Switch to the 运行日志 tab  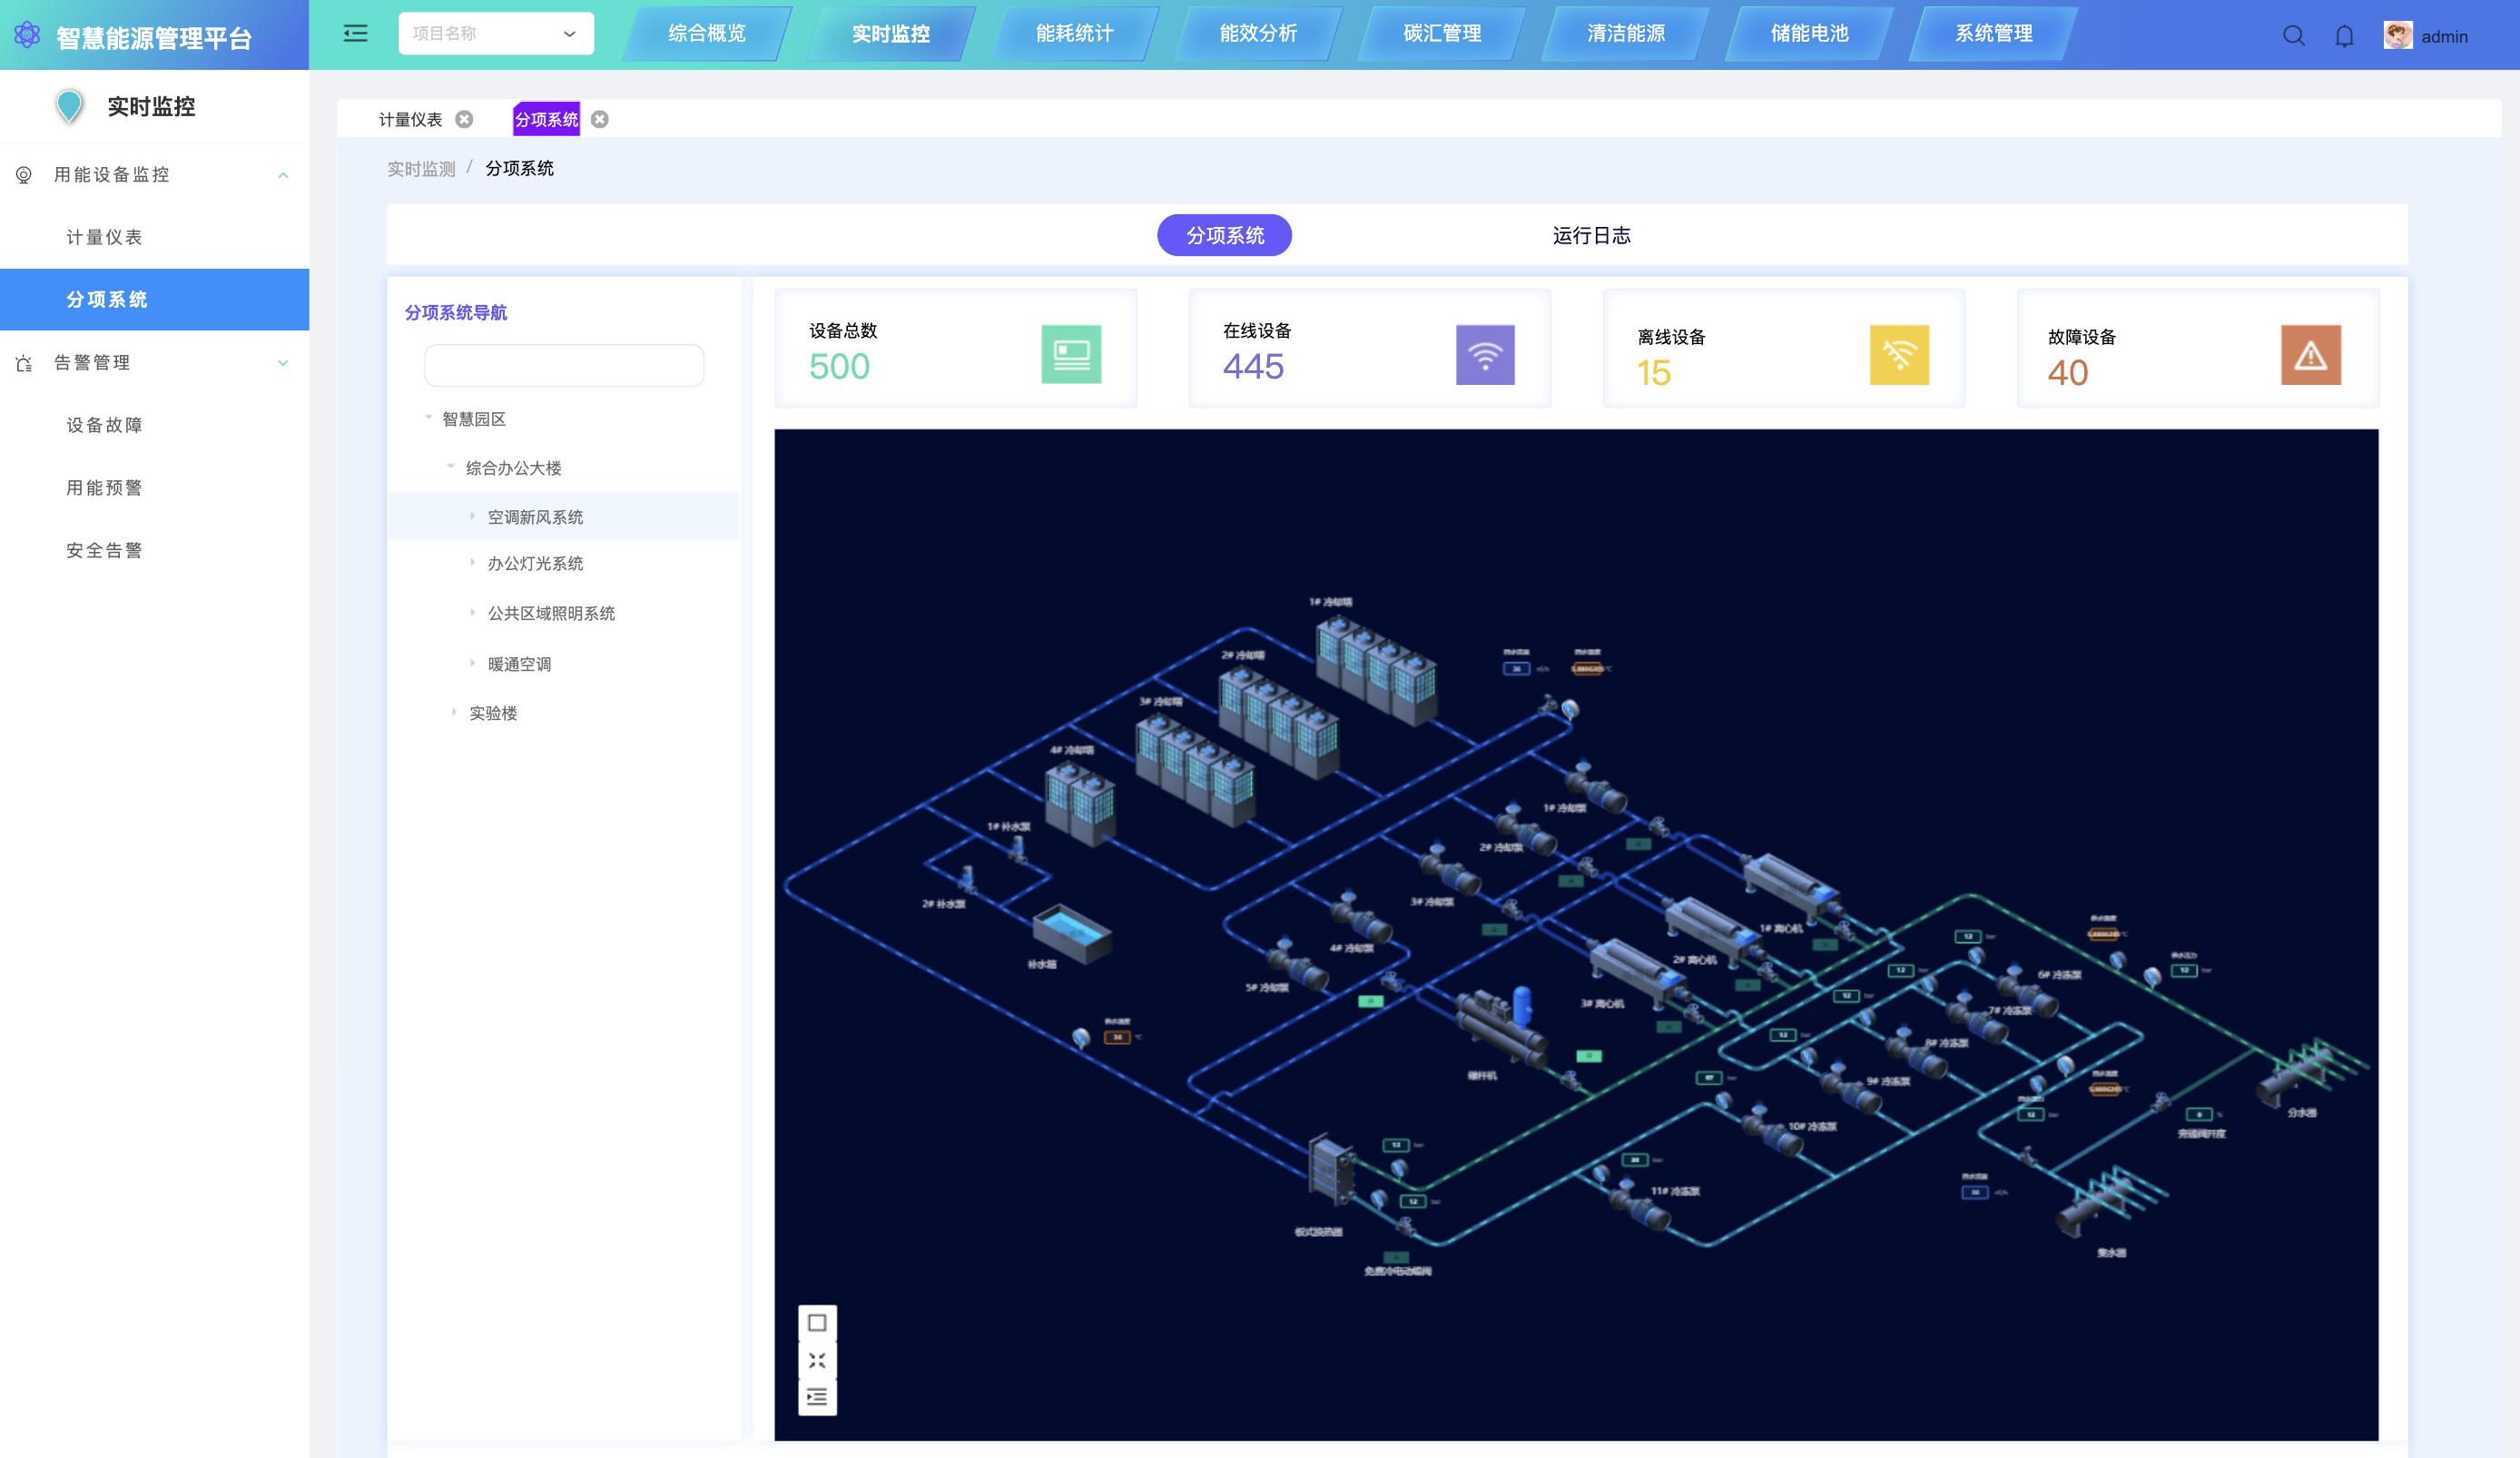[x=1590, y=235]
